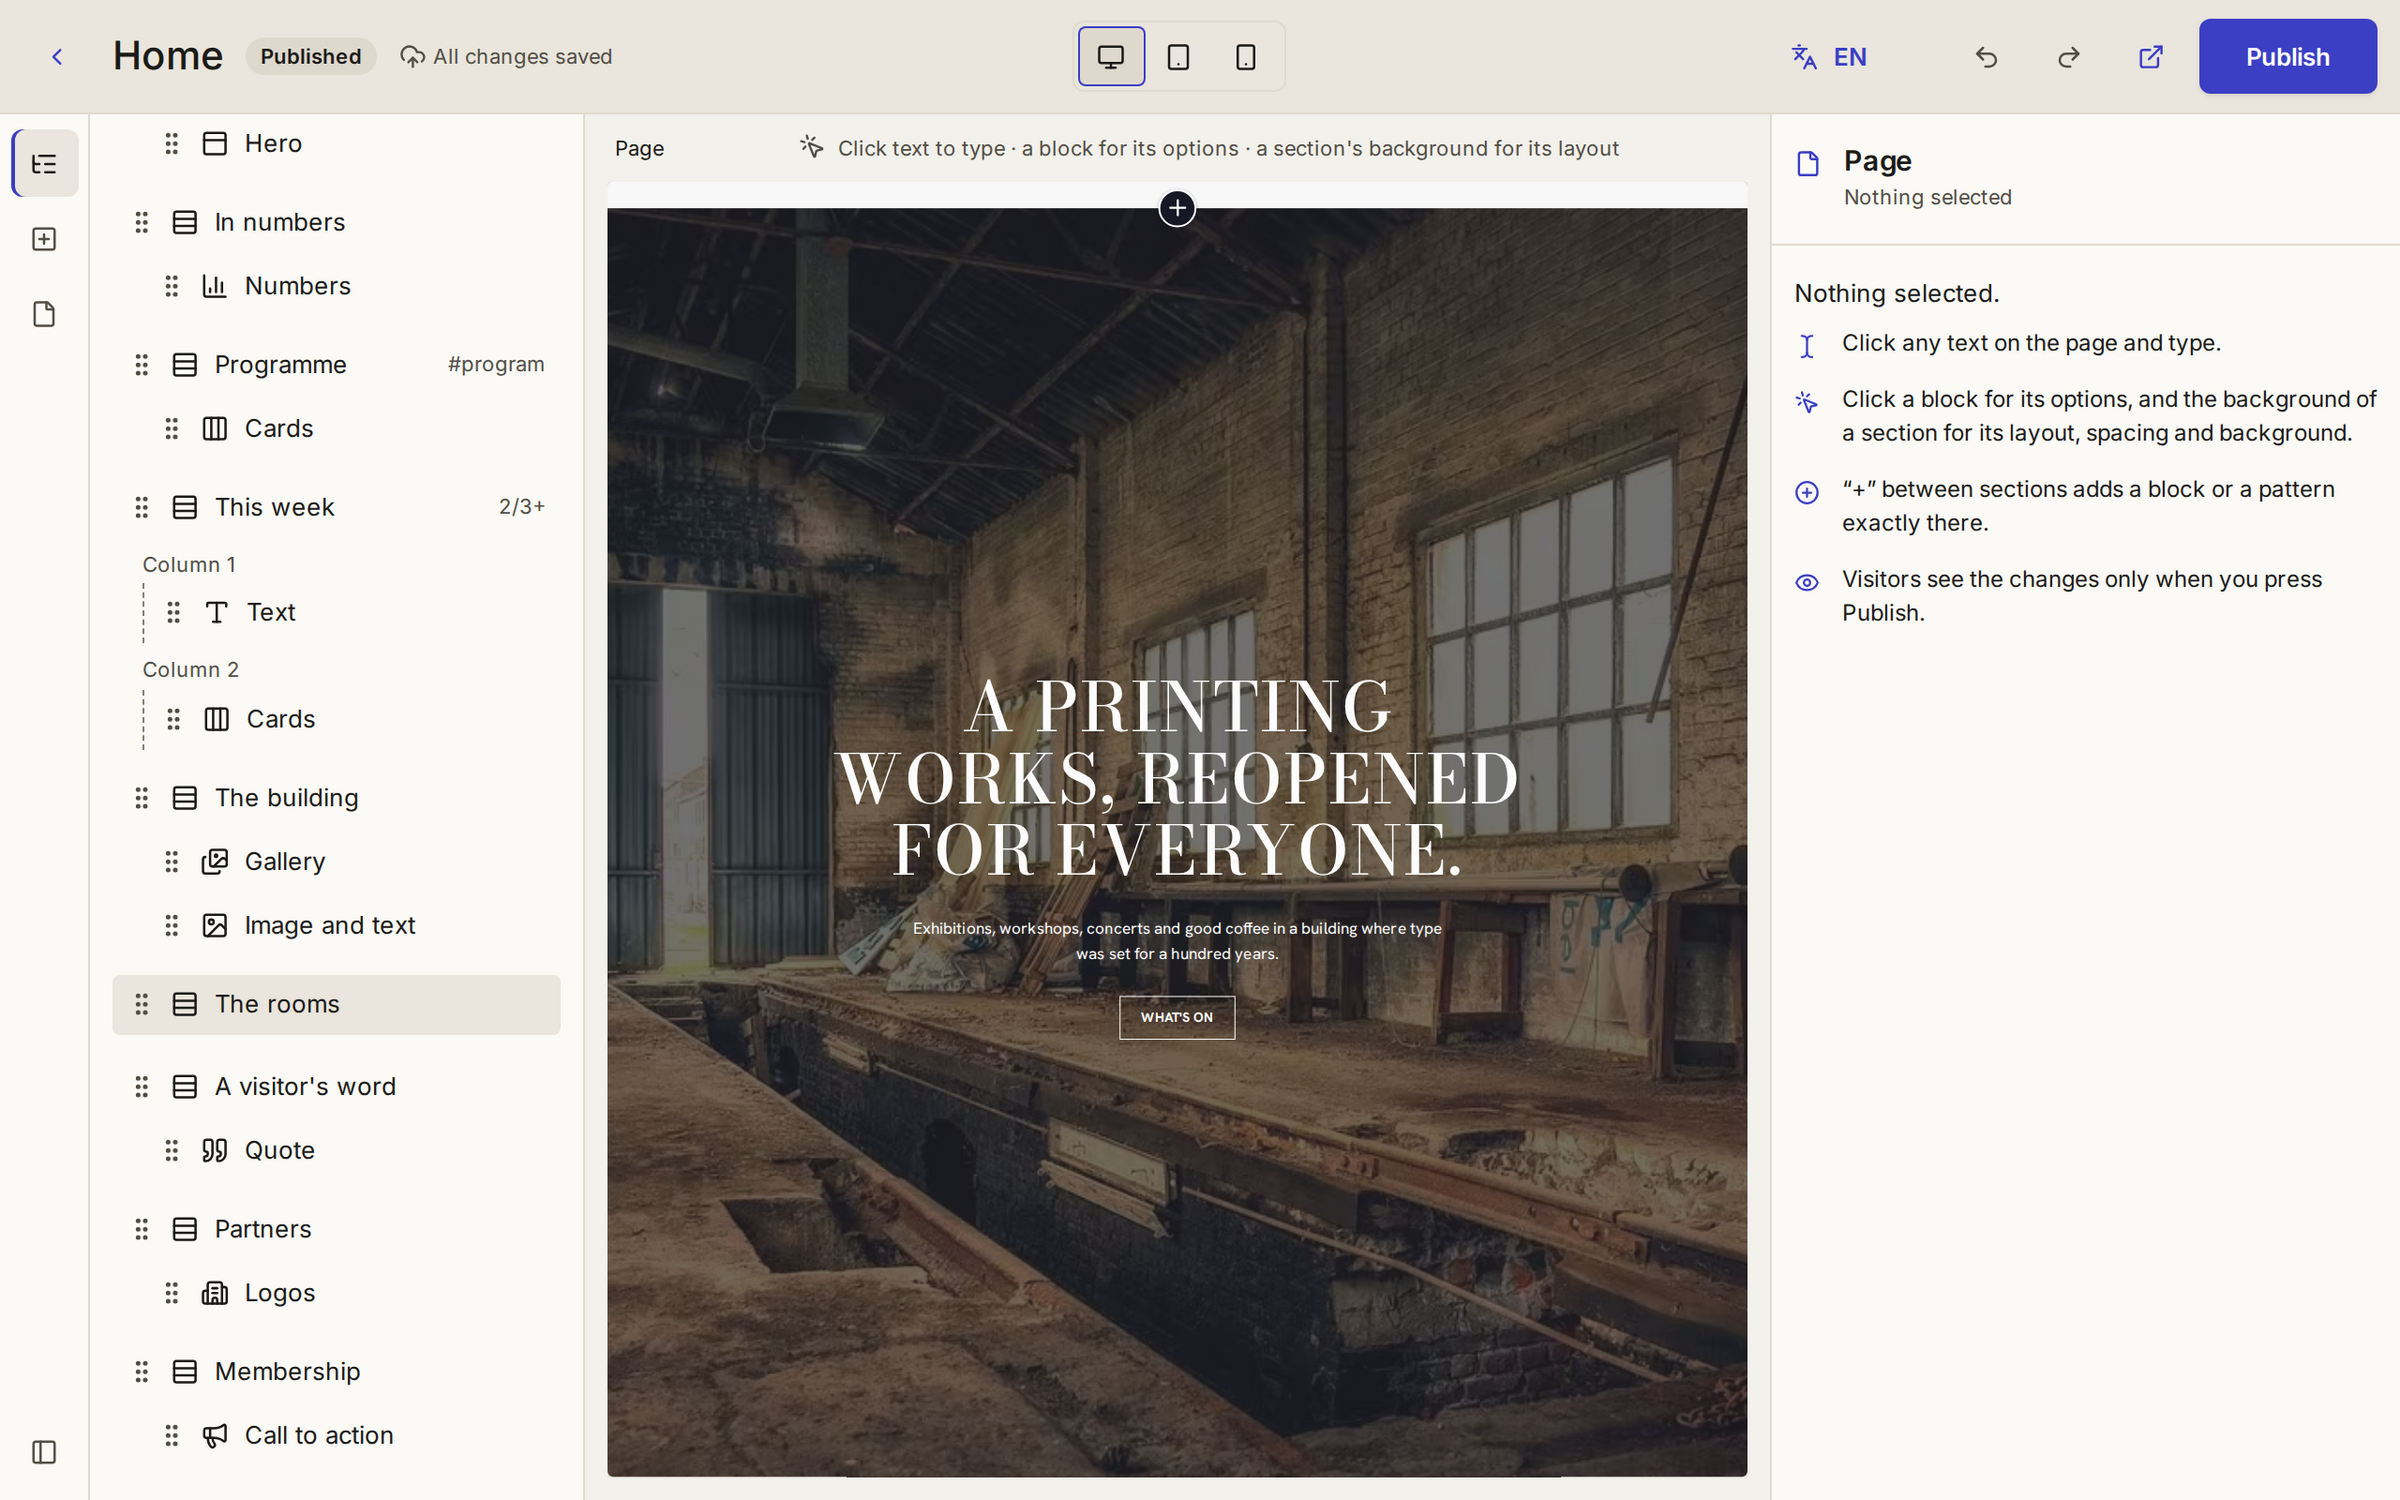Click the Page breadcrumb label above canvas

click(x=639, y=149)
